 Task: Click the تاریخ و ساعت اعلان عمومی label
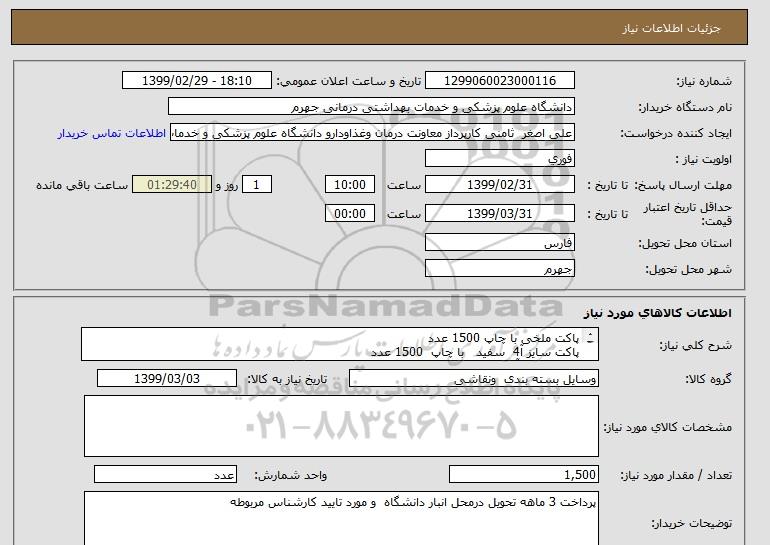point(349,81)
